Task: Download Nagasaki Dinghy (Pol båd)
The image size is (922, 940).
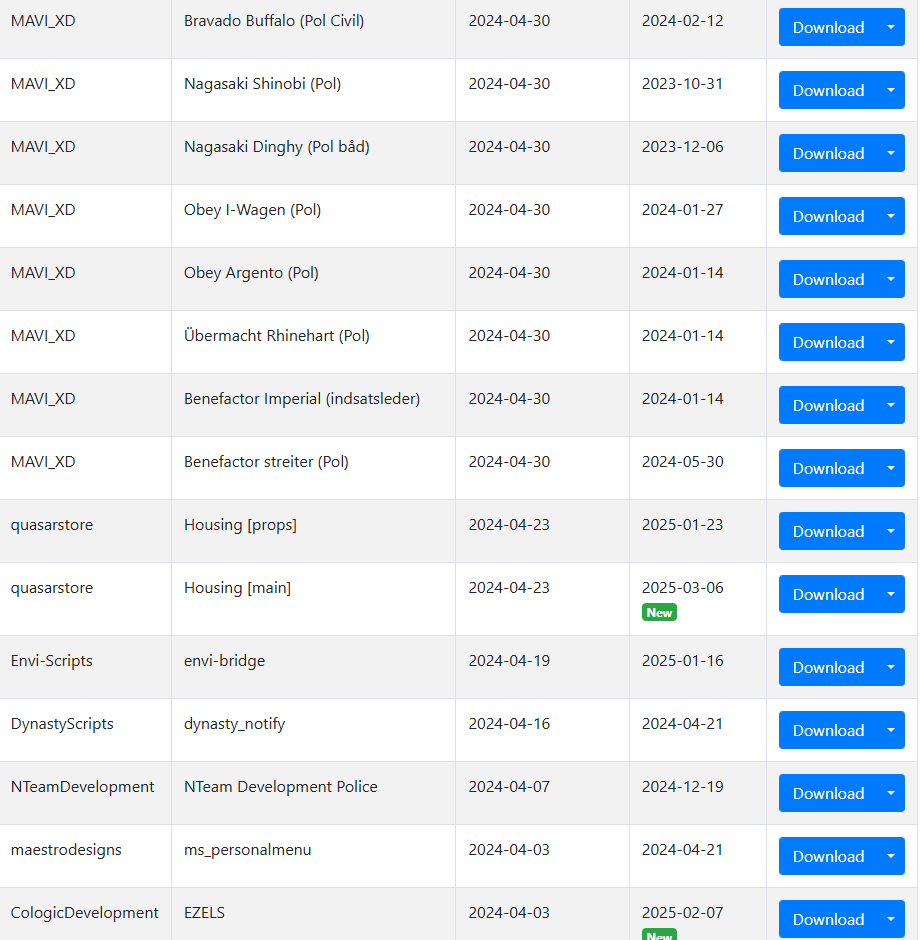Action: 828,153
